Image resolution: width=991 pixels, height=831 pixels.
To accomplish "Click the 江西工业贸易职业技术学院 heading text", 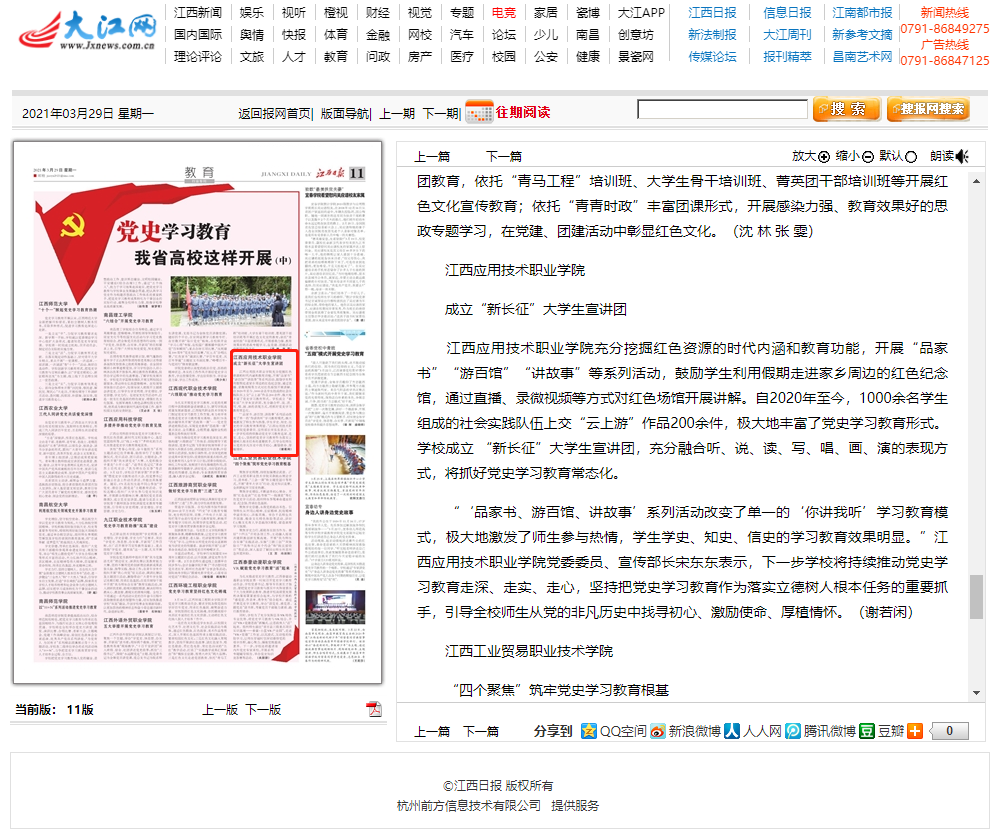I will point(529,652).
